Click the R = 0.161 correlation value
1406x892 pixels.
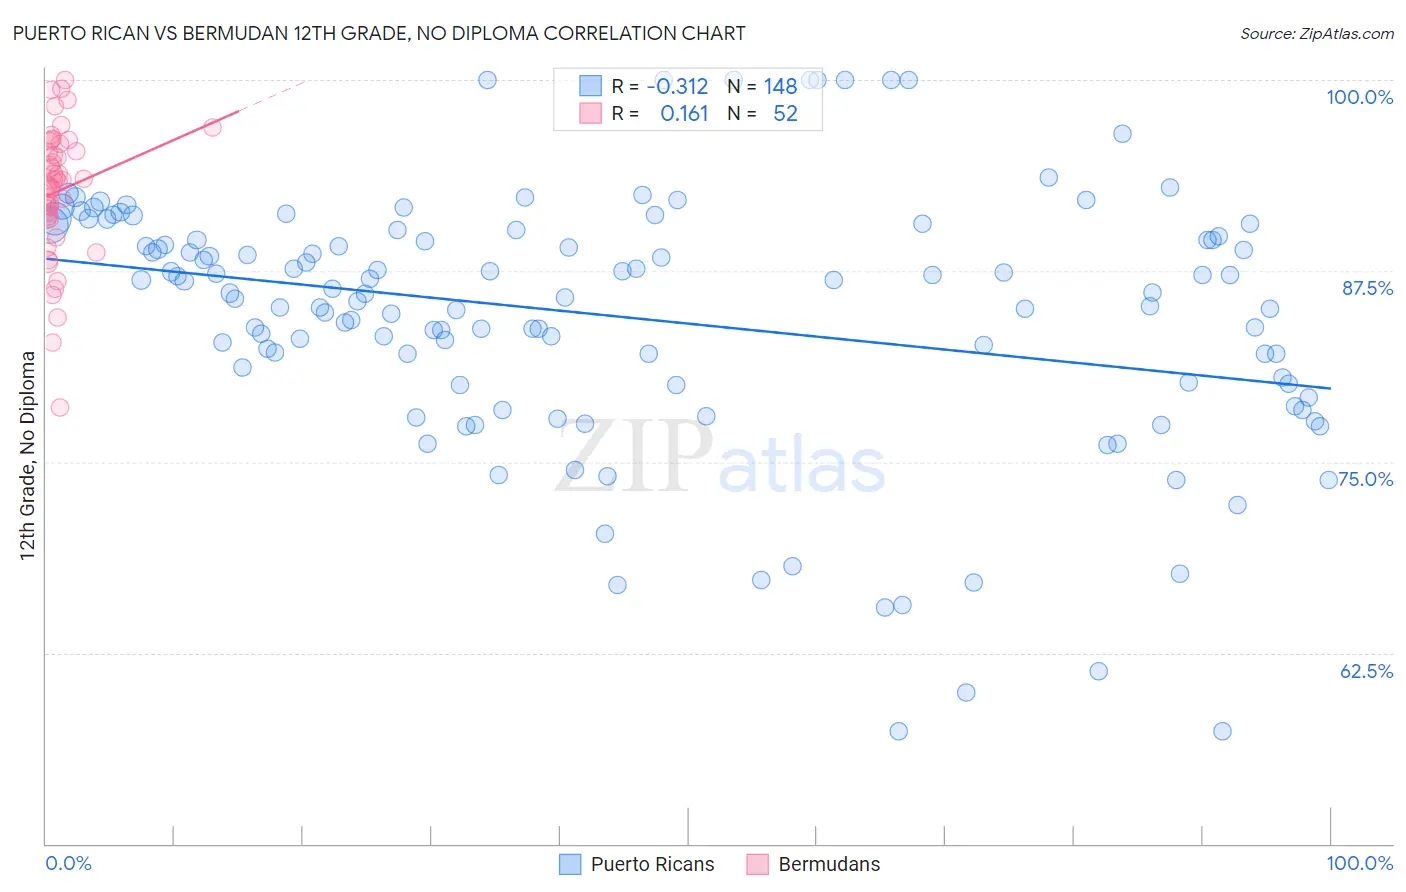660,114
